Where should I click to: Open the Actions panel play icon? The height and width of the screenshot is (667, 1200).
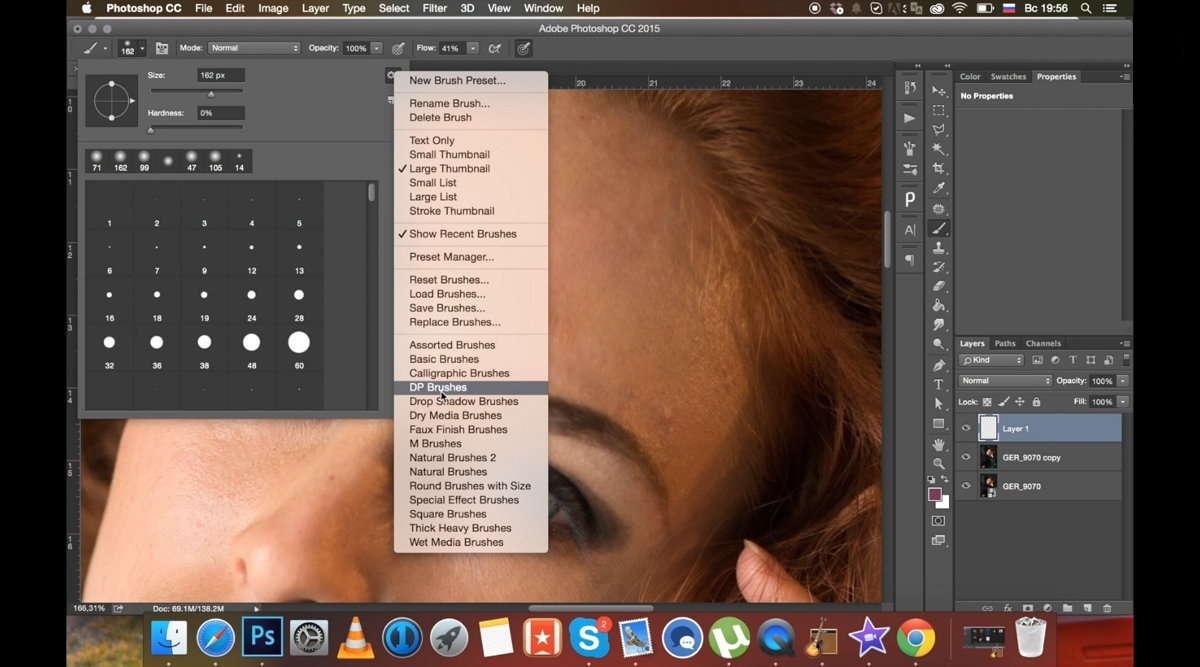(x=909, y=118)
